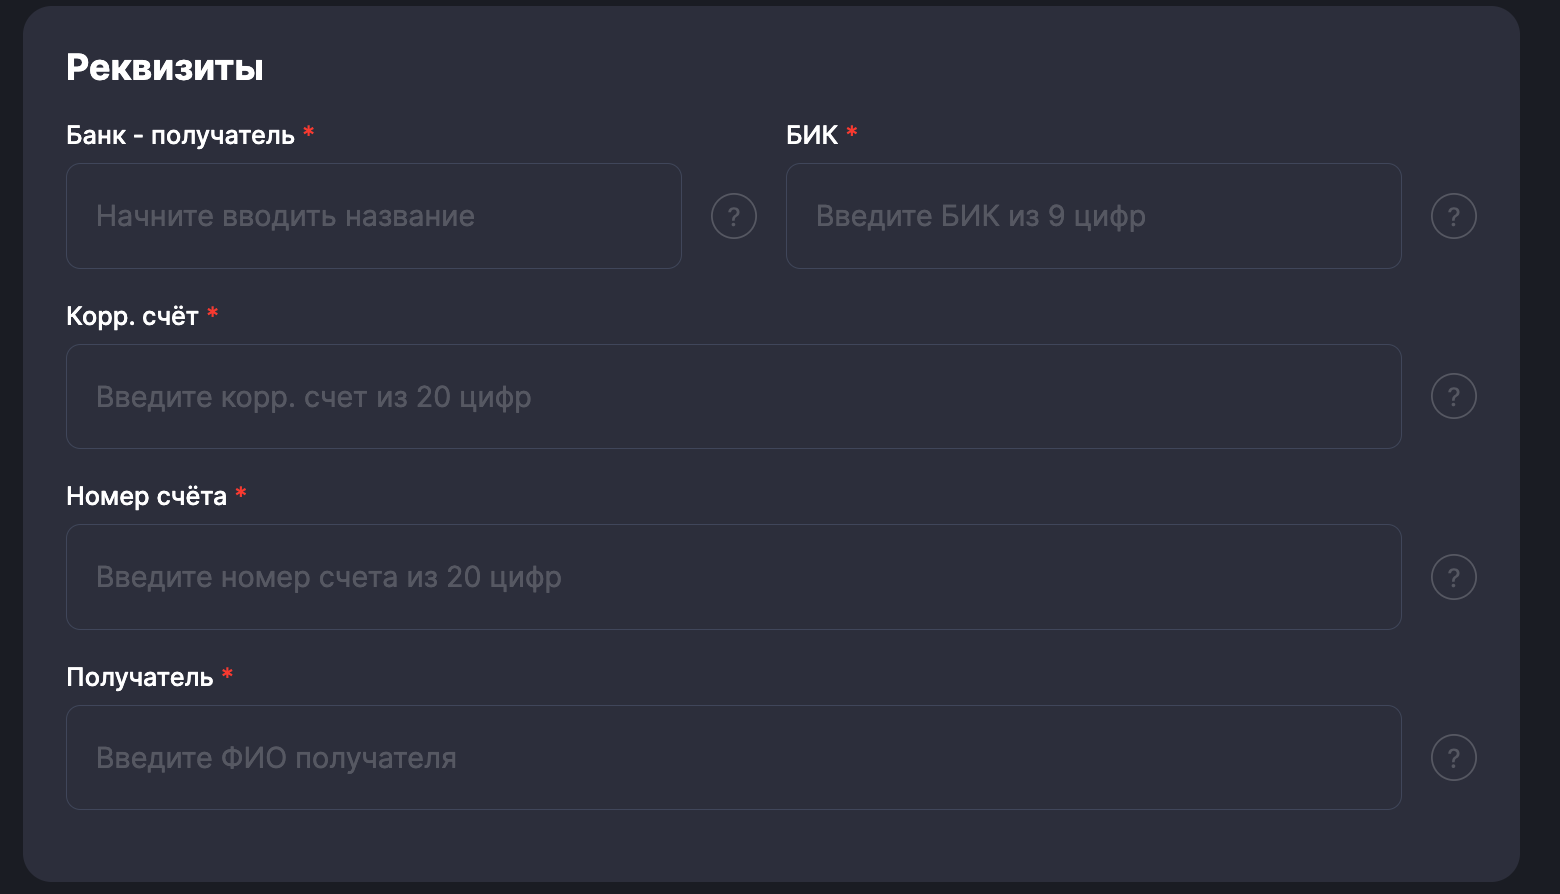Click the БИК label text
The height and width of the screenshot is (894, 1560).
point(812,135)
